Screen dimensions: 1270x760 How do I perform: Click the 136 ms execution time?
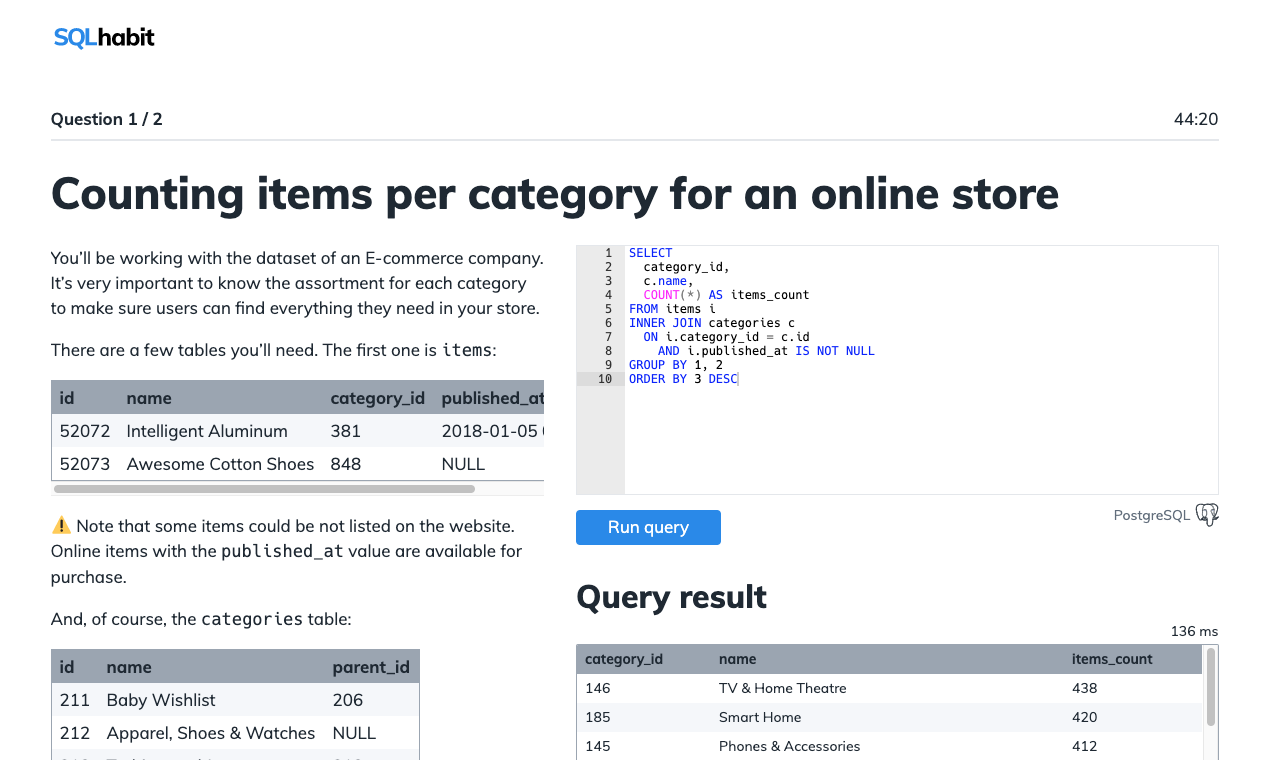1193,631
